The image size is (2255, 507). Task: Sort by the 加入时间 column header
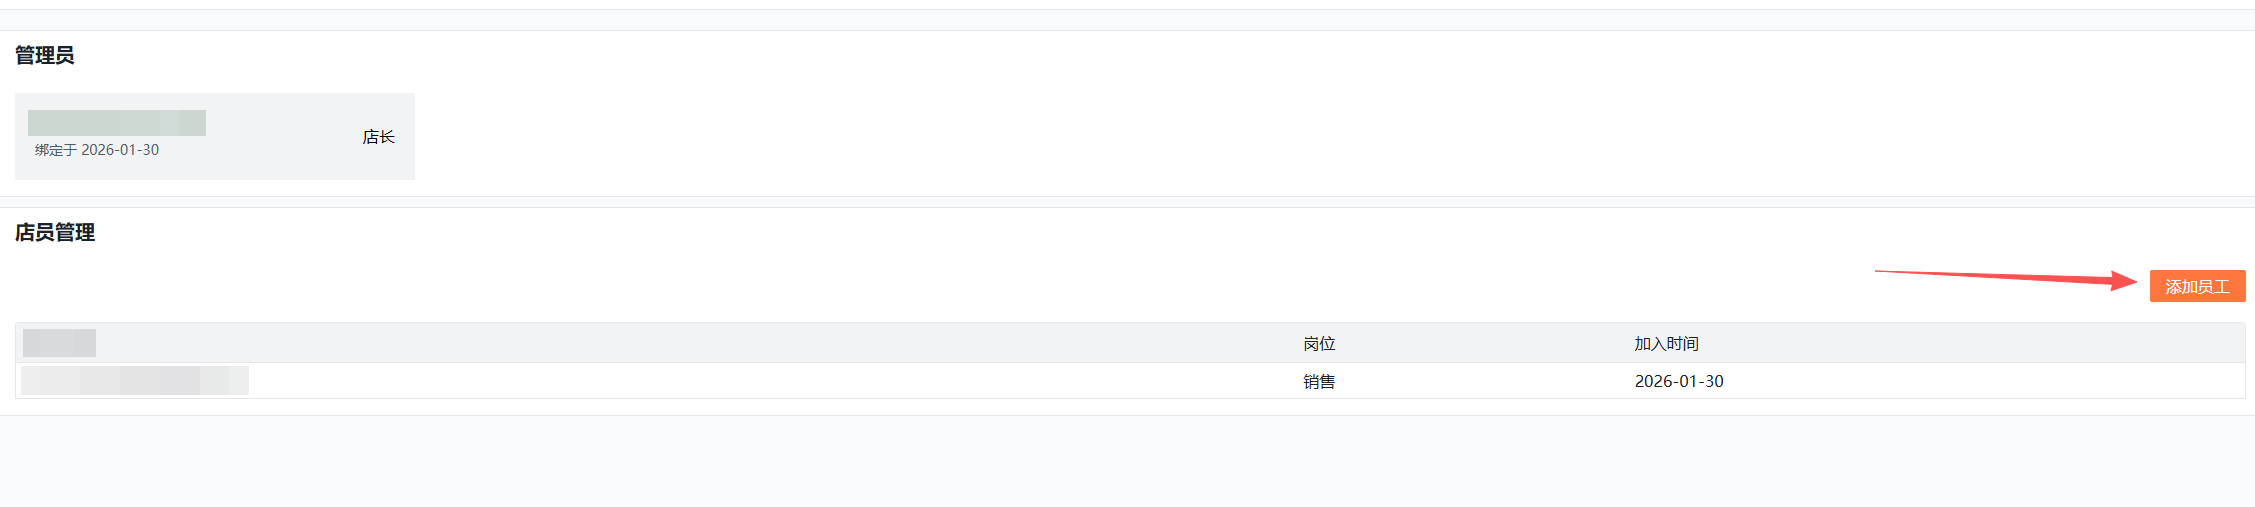(x=1666, y=343)
